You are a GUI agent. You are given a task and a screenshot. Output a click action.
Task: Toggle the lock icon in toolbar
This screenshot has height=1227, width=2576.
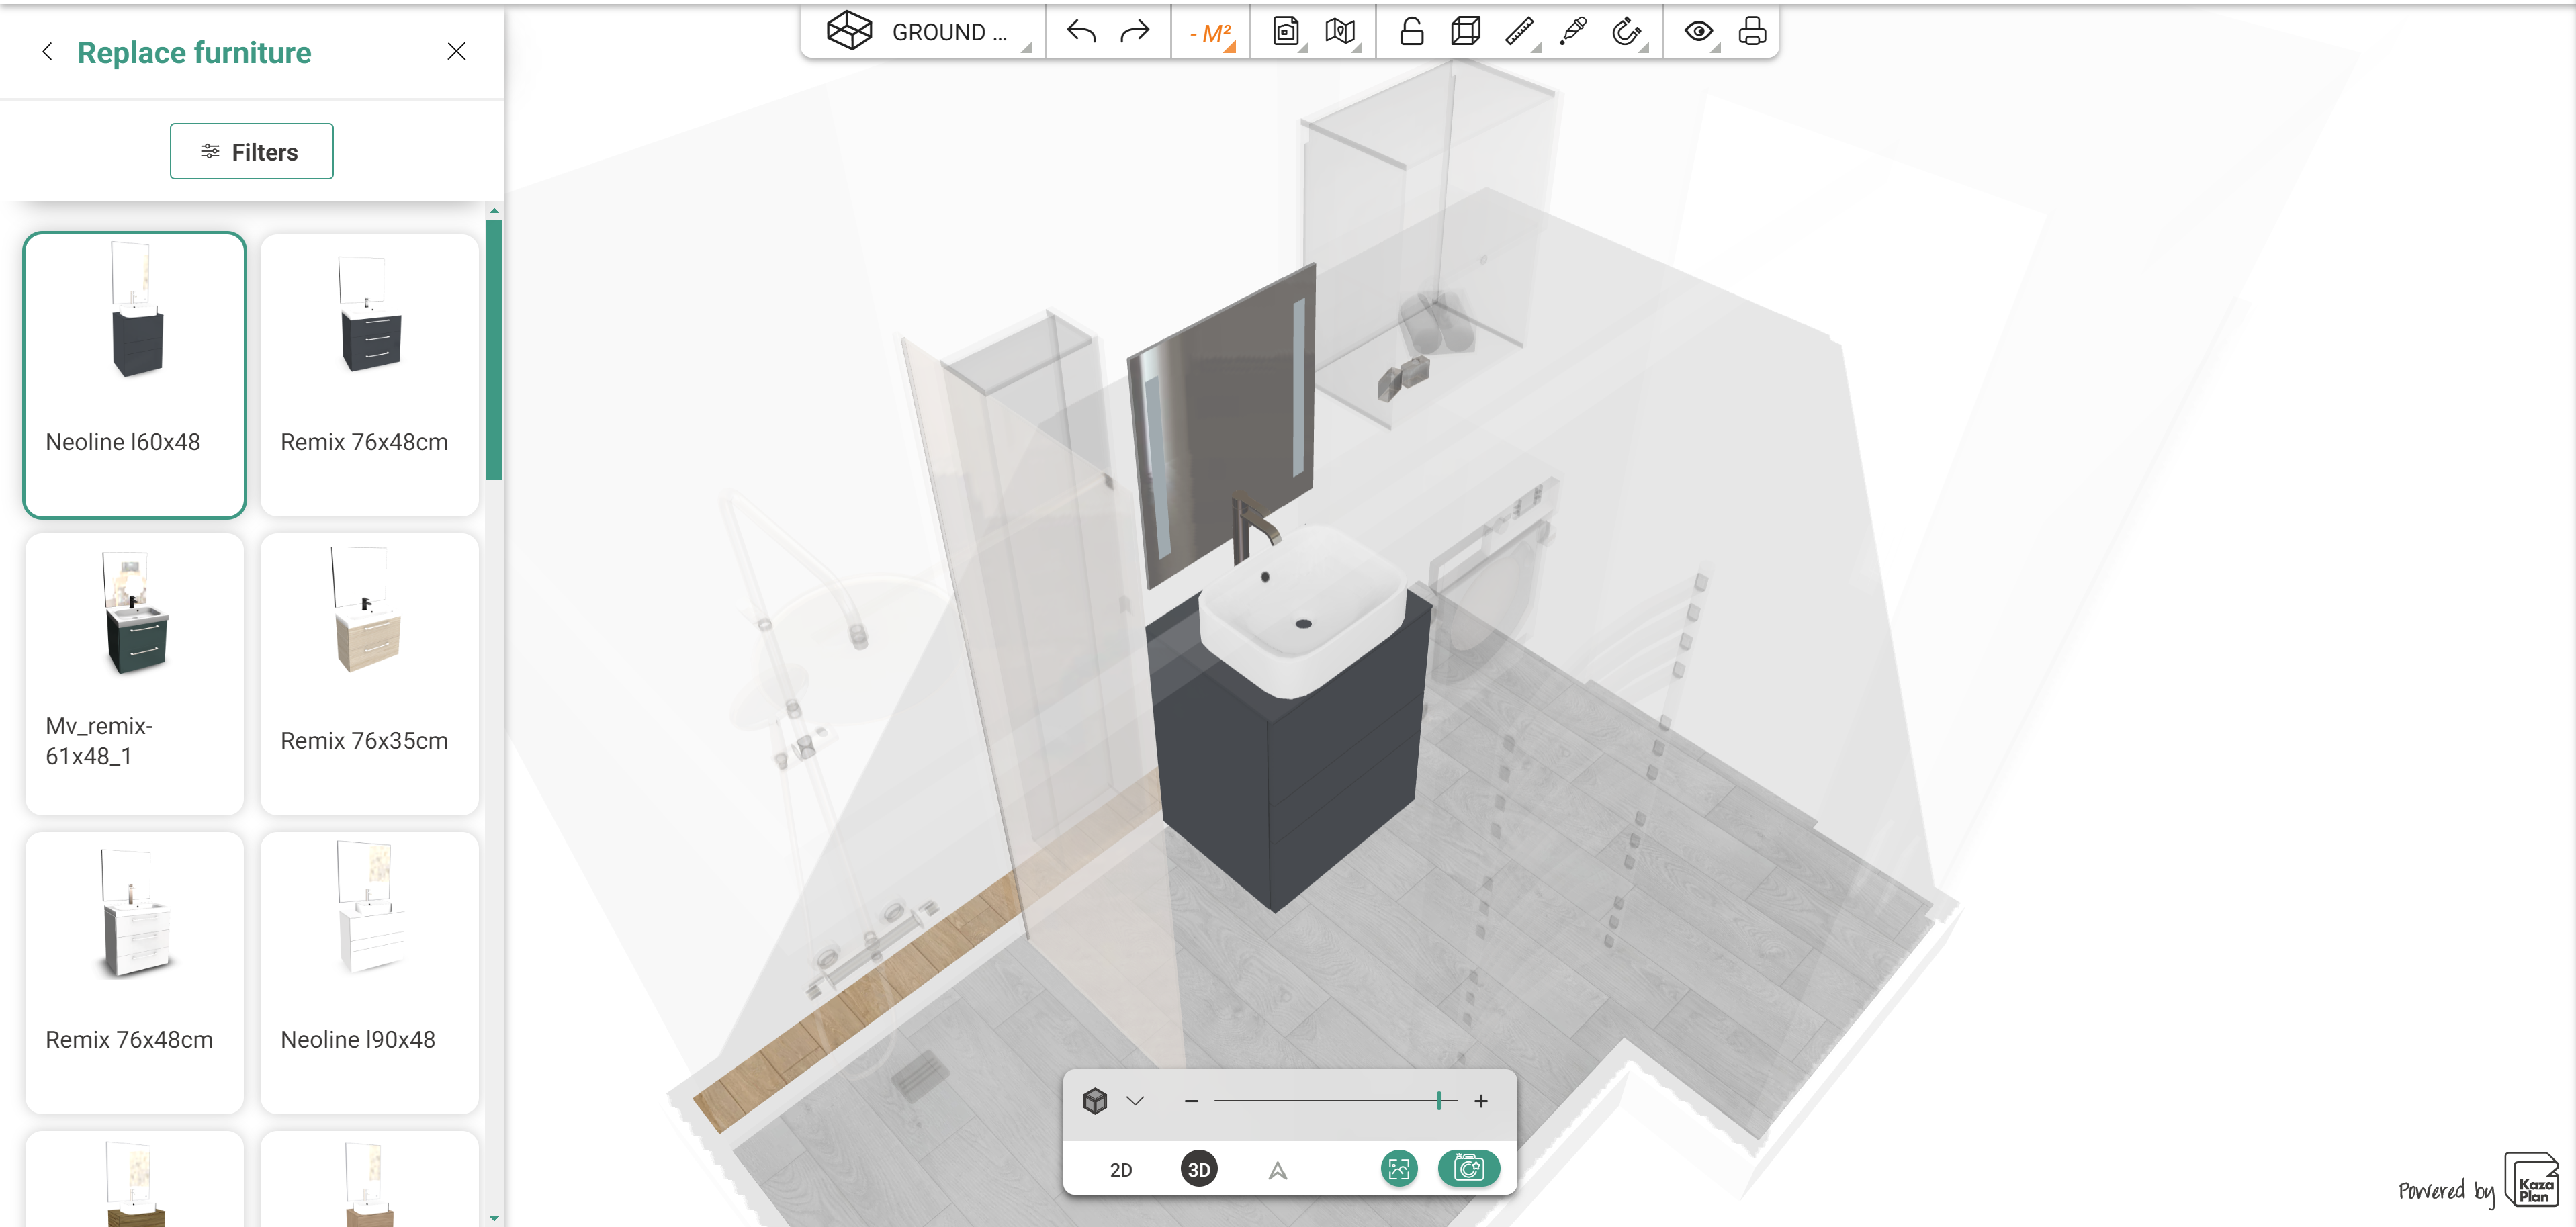1411,32
